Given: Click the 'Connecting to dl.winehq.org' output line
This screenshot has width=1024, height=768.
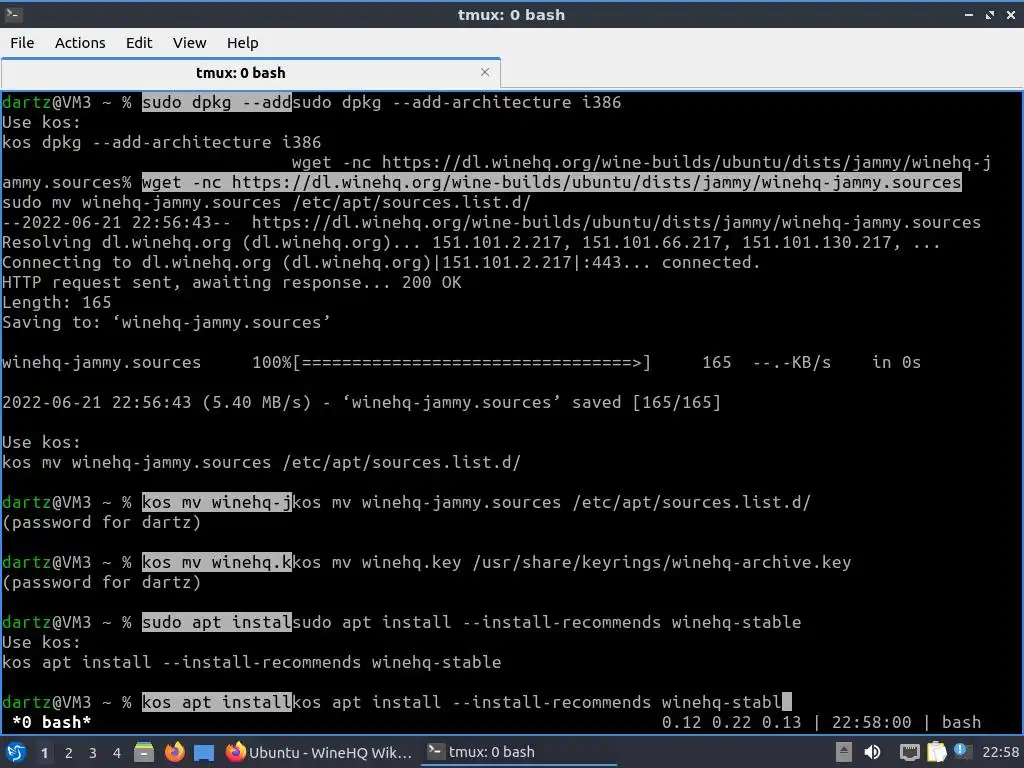Looking at the screenshot, I should 381,263.
